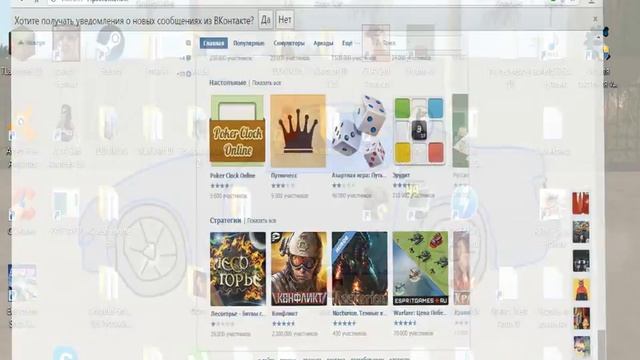
Task: Switch to the Симуляторы tab
Action: [289, 43]
